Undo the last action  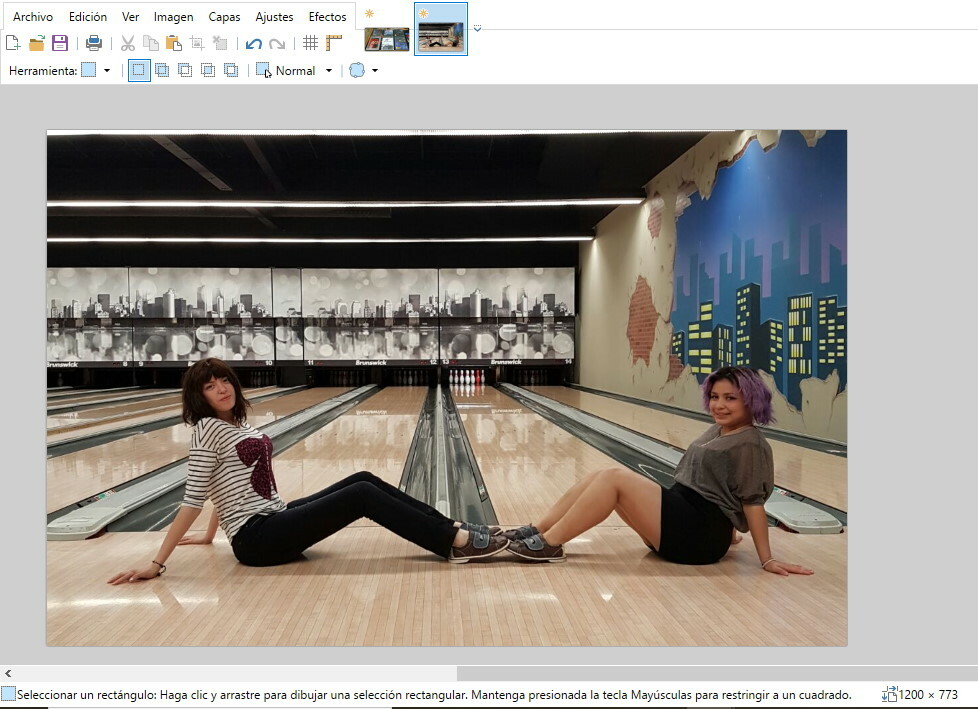pyautogui.click(x=254, y=43)
